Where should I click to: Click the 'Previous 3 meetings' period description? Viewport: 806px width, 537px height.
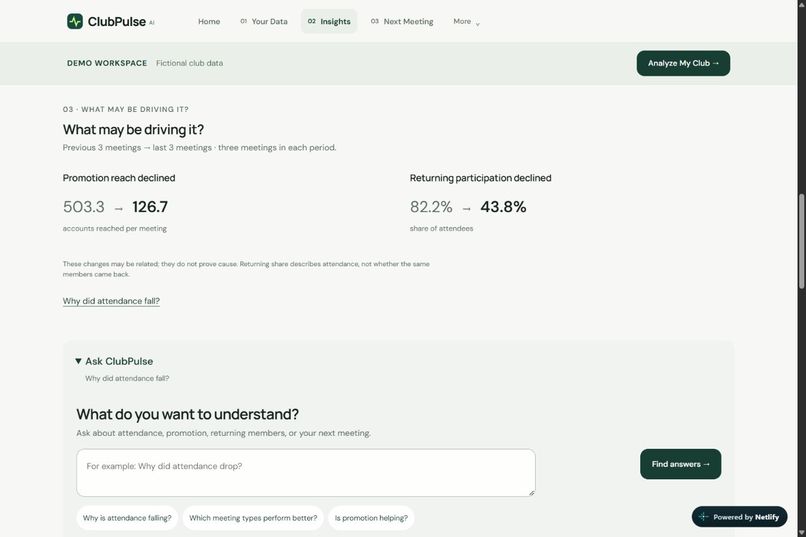click(199, 147)
